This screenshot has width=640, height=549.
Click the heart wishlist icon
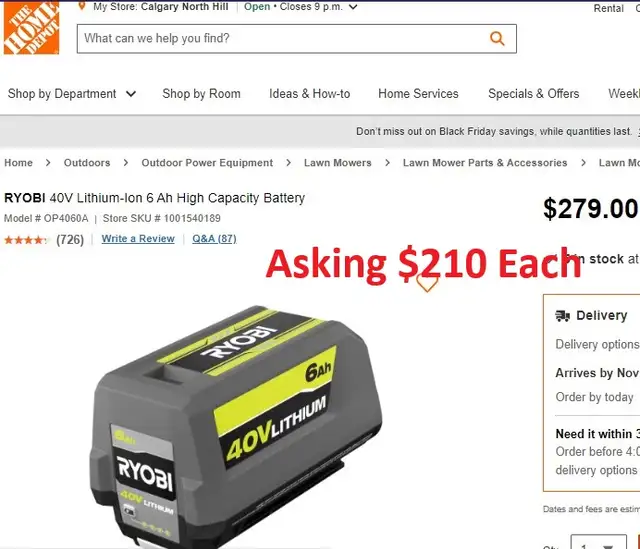[x=427, y=282]
